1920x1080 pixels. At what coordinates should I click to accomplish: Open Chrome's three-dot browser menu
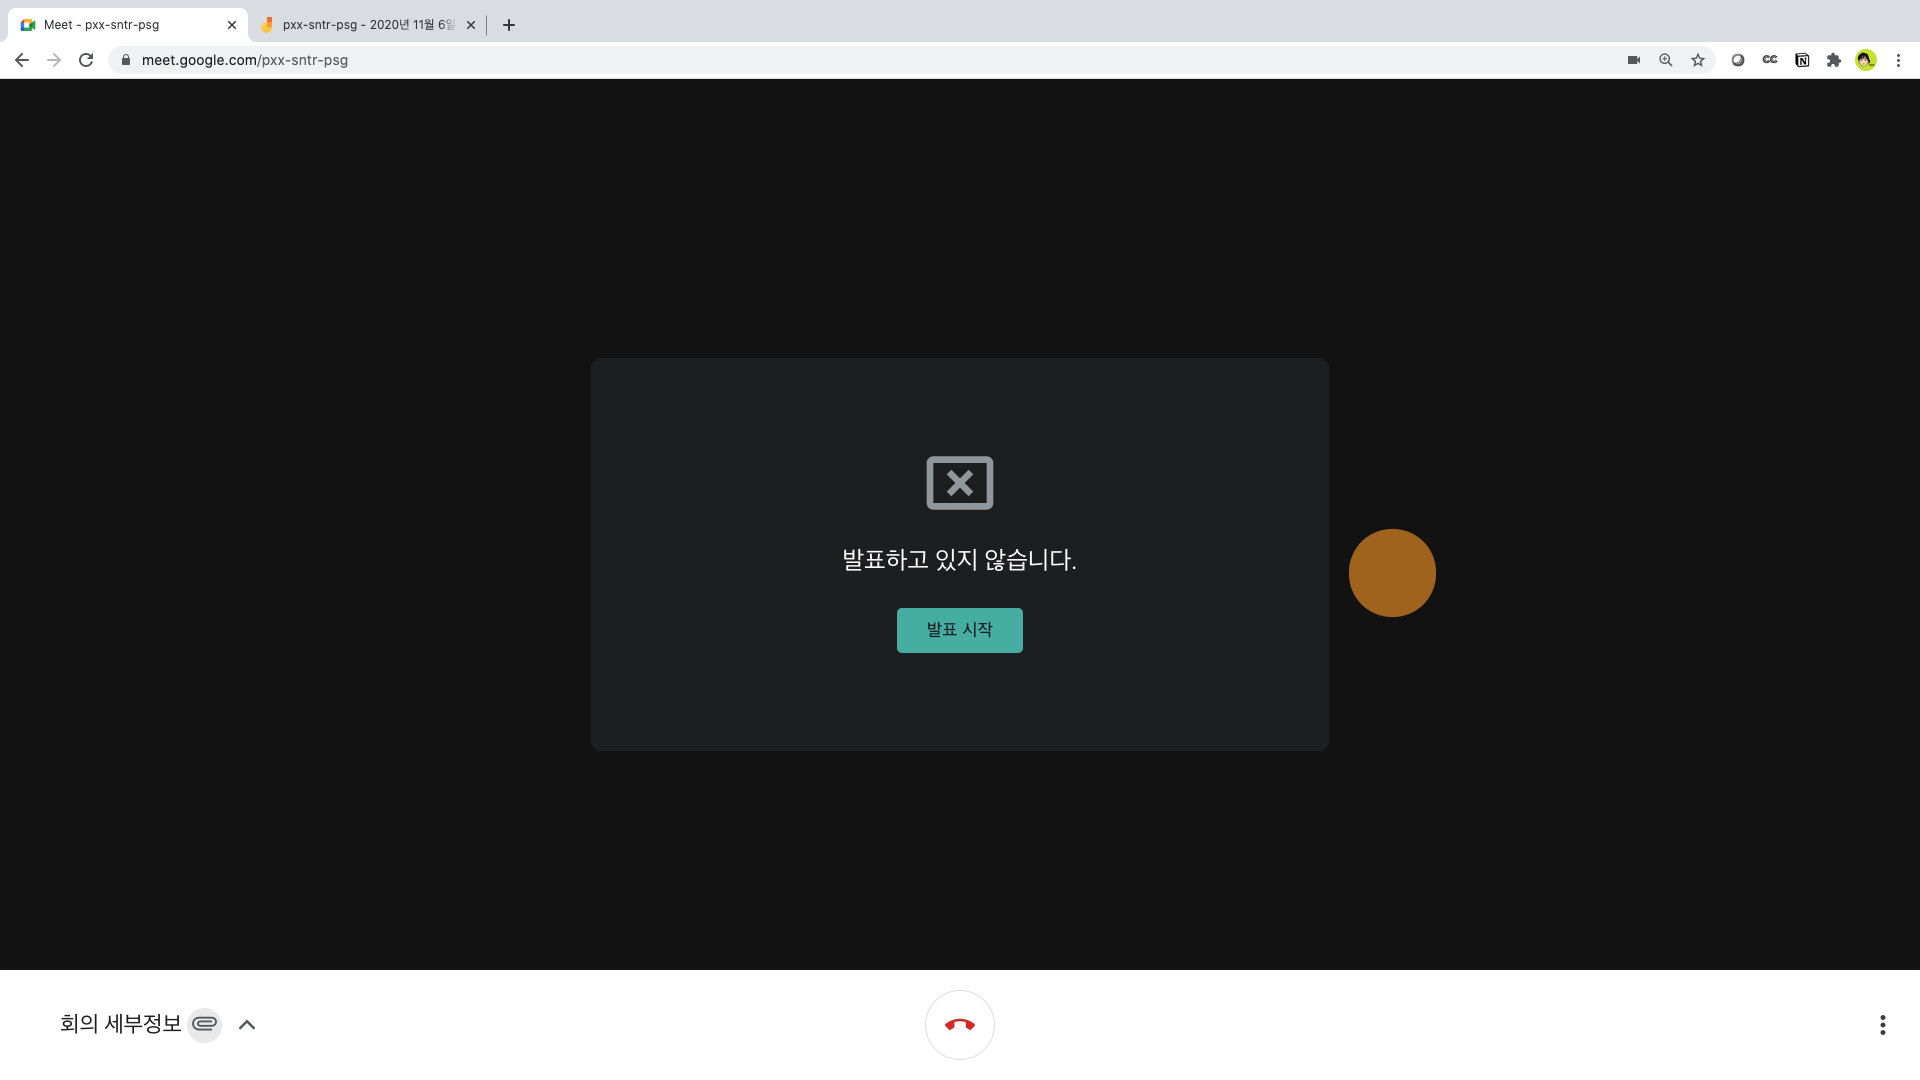coord(1898,60)
